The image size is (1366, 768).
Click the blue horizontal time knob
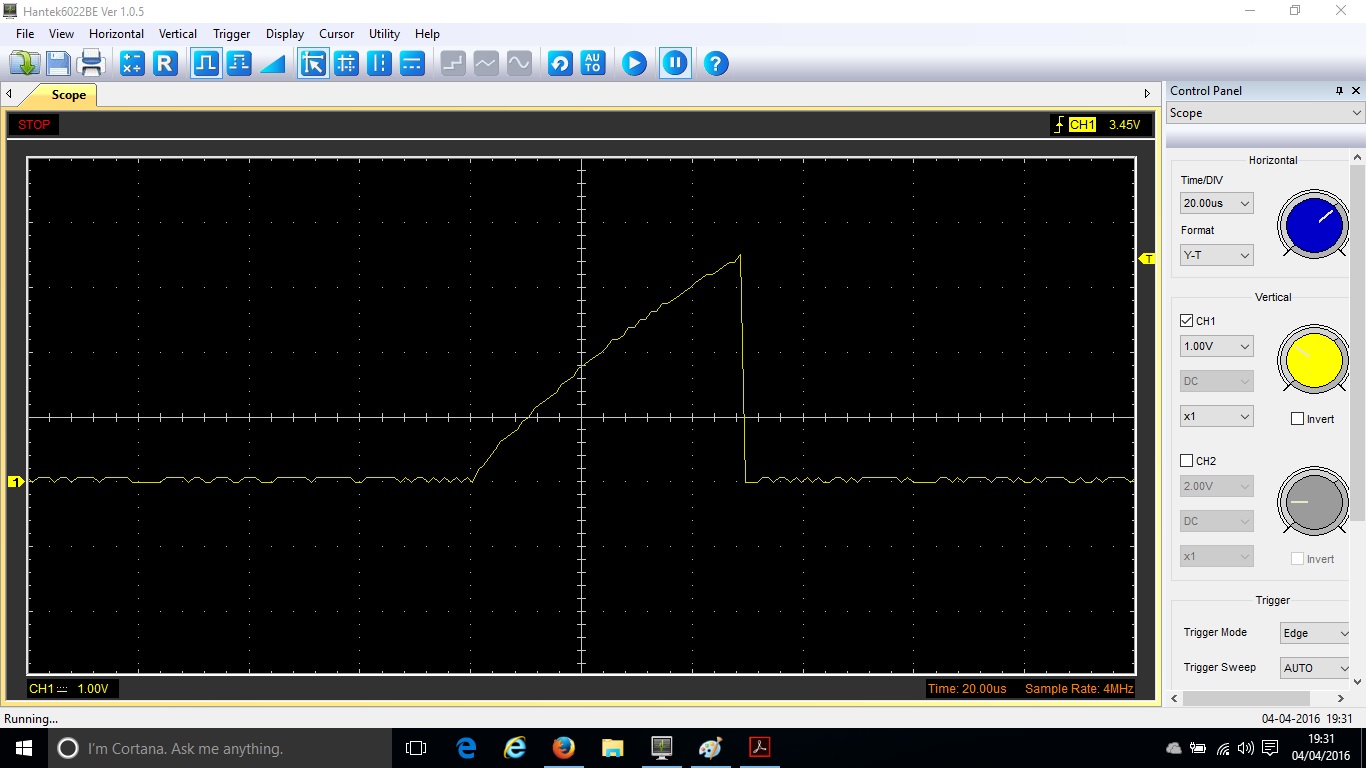(1313, 225)
